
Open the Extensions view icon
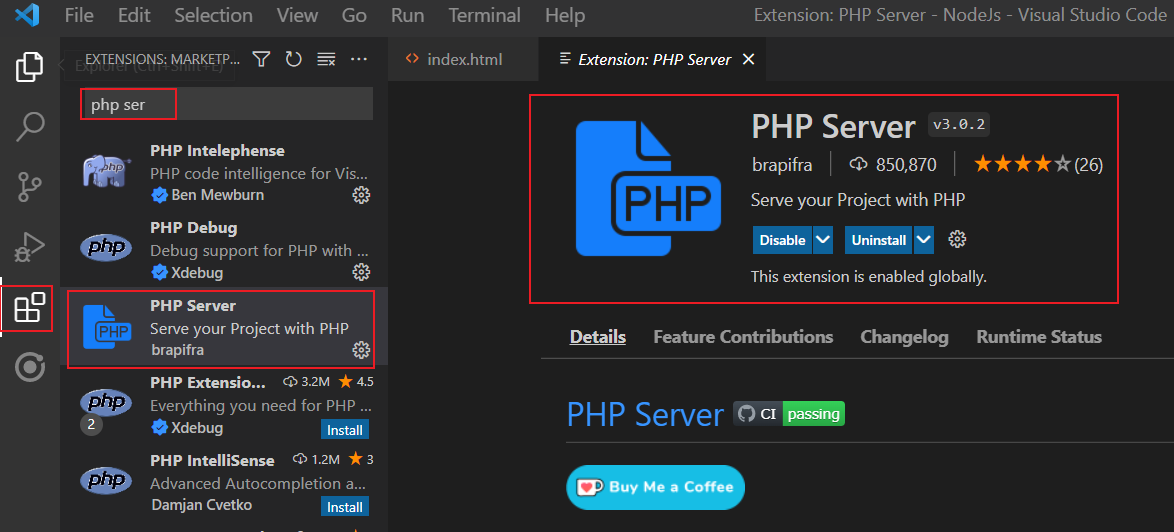click(x=30, y=308)
